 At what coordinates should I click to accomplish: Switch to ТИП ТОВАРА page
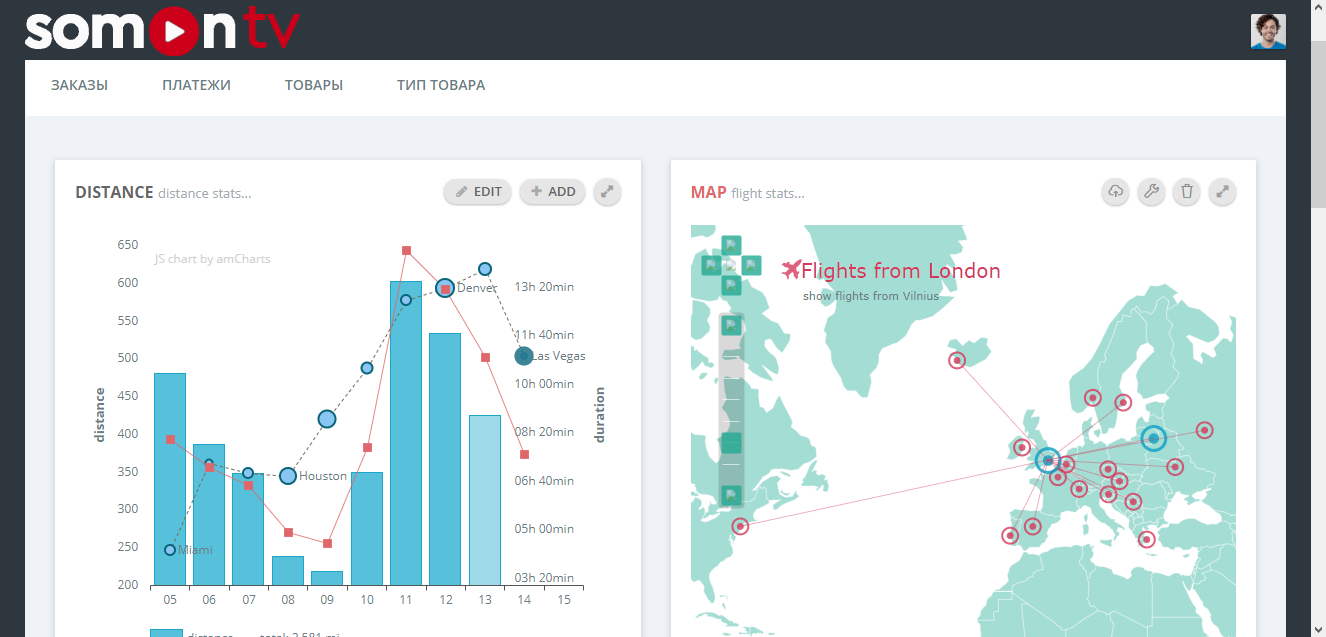click(441, 85)
